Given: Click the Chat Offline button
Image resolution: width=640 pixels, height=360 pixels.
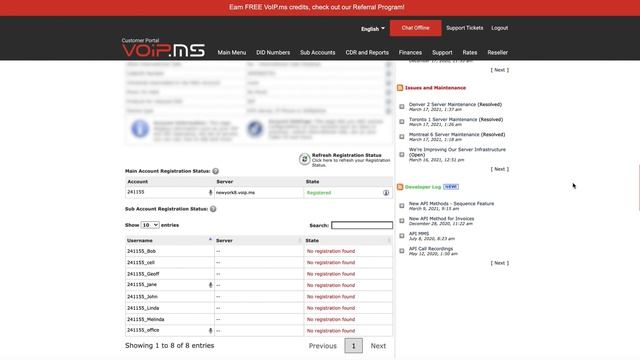Looking at the screenshot, I should pyautogui.click(x=416, y=28).
